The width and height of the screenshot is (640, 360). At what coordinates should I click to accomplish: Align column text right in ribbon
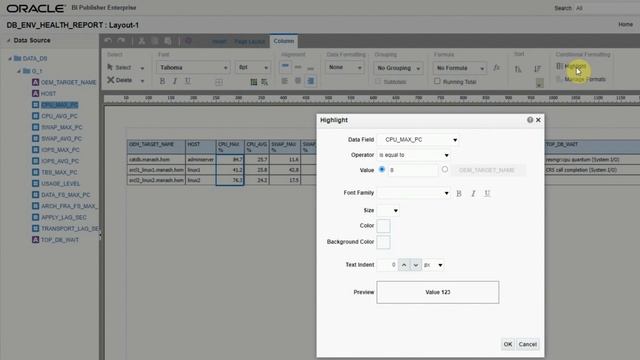311,81
